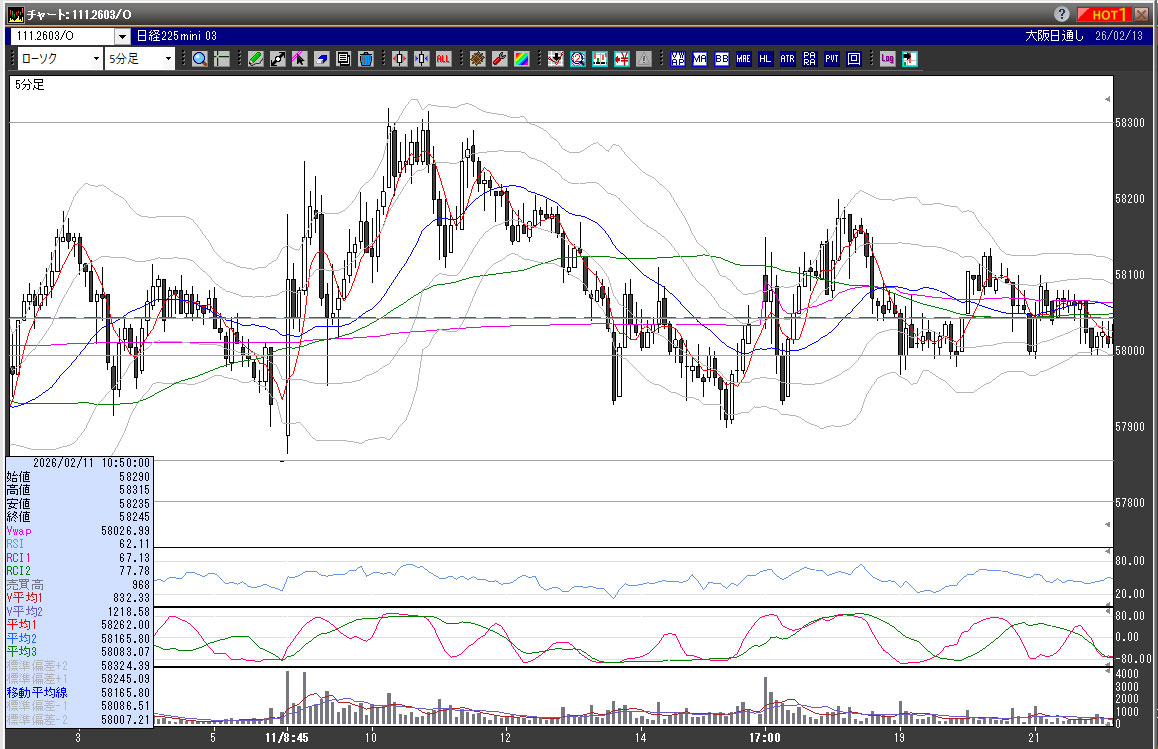
Task: Click the red ALL toolbar button
Action: [x=443, y=59]
